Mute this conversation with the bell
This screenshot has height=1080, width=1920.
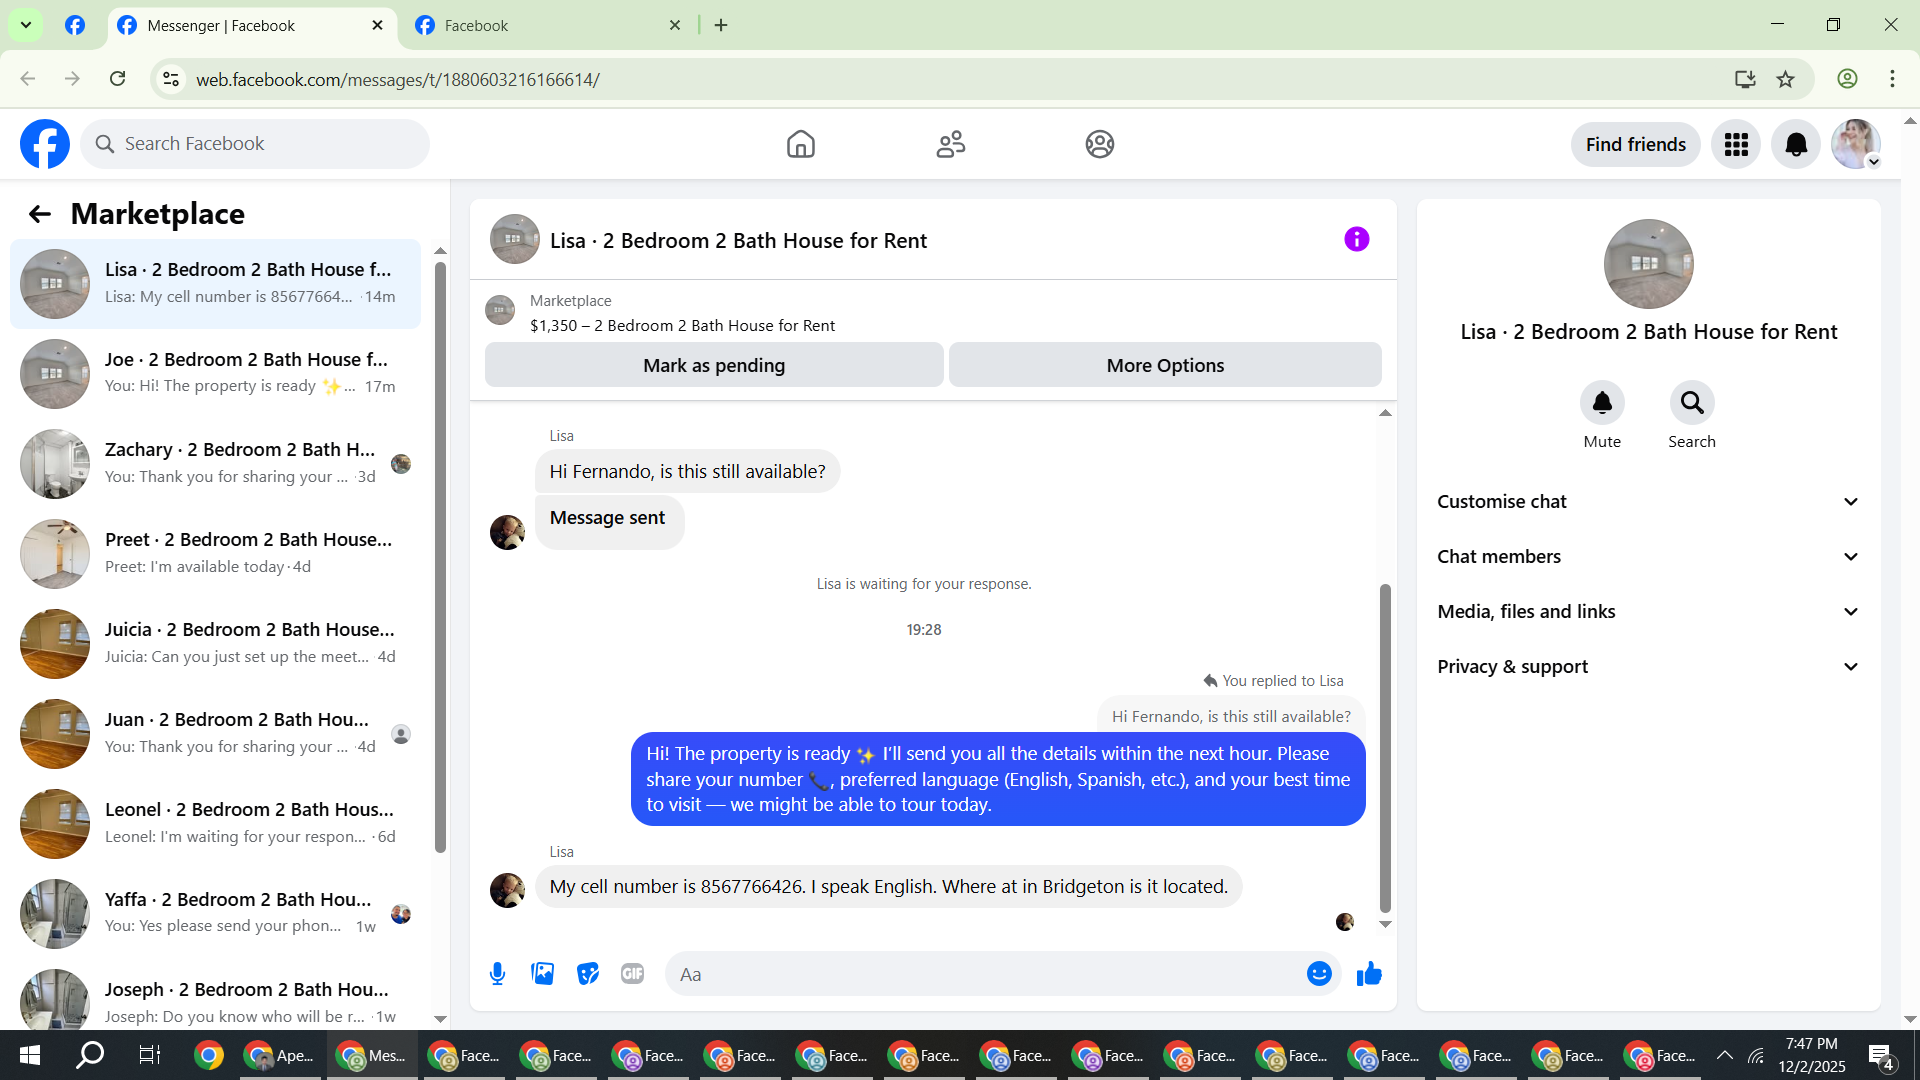(1602, 403)
